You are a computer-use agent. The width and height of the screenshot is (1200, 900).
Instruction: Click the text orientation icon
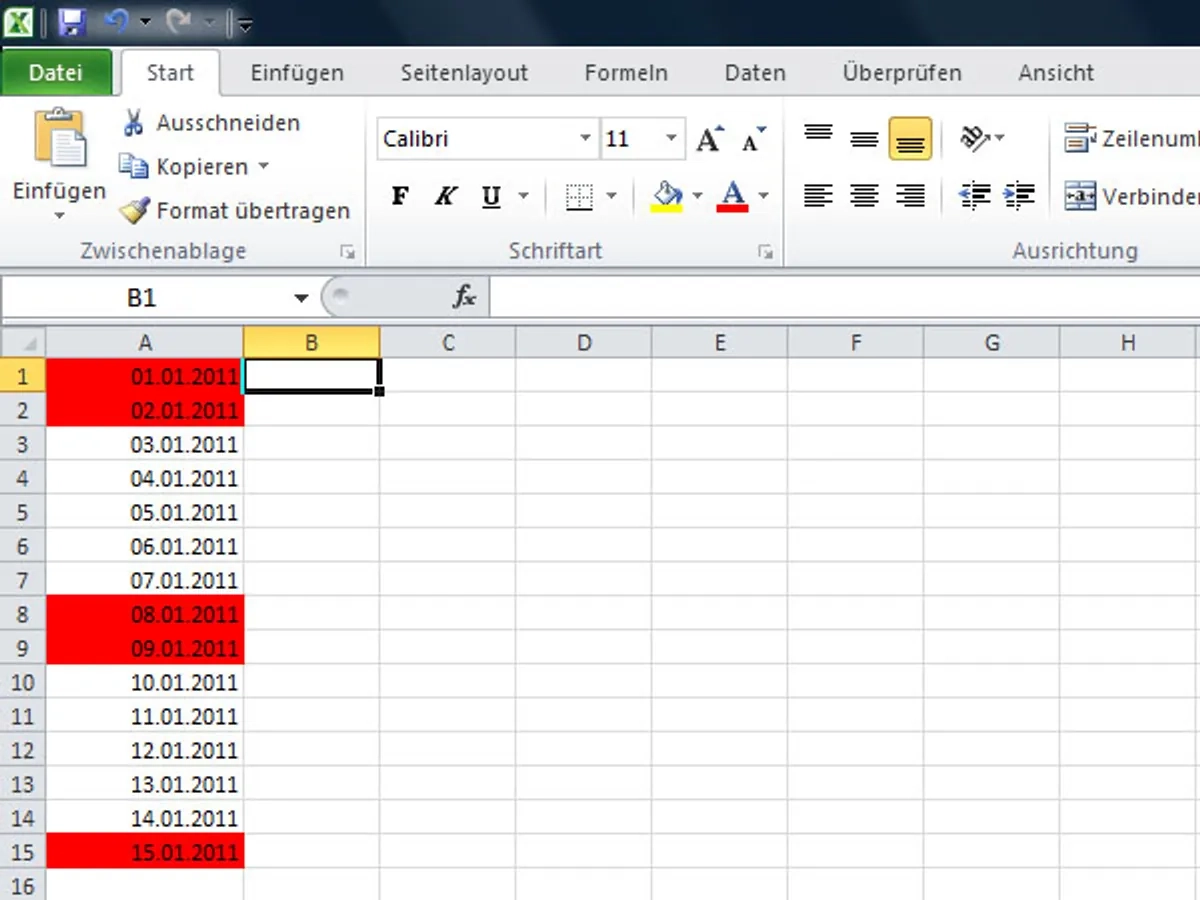[974, 138]
